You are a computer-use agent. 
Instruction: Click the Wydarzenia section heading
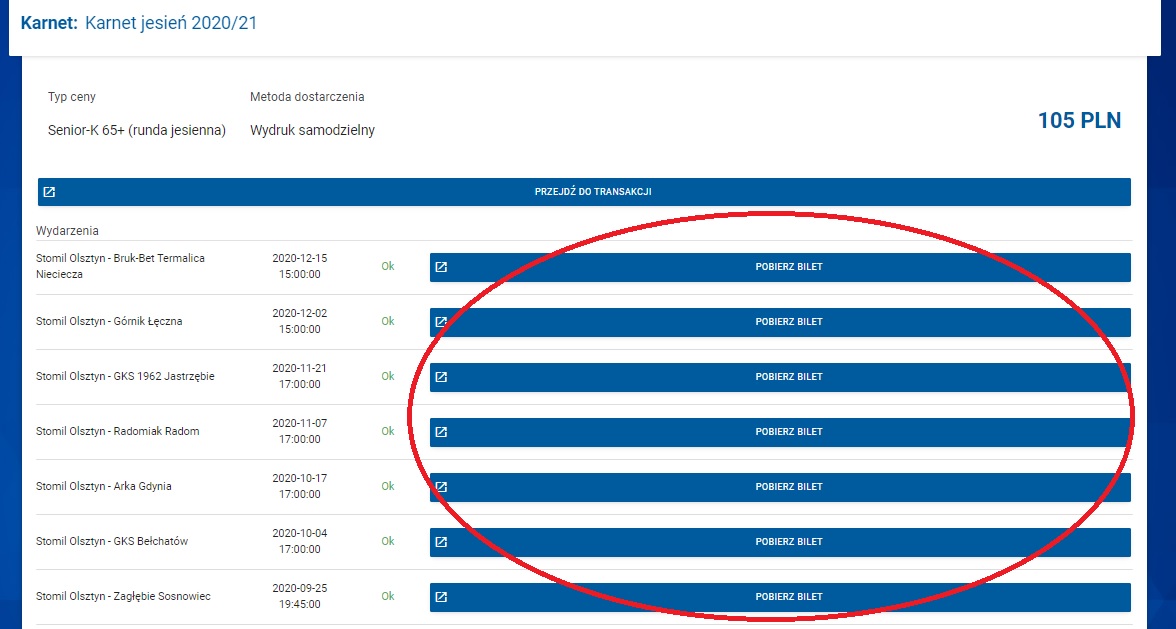pos(67,231)
